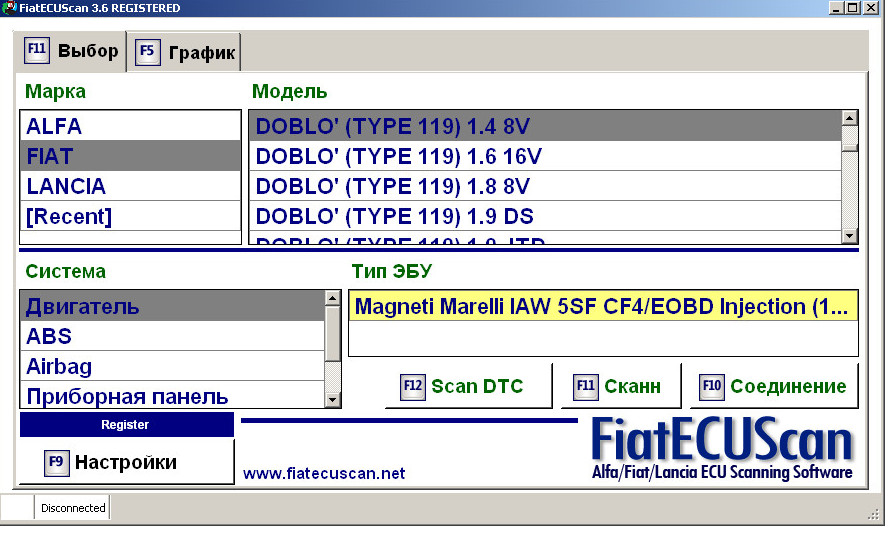The height and width of the screenshot is (534, 893).
Task: Click the F5 key icon on График tab
Action: tap(148, 52)
